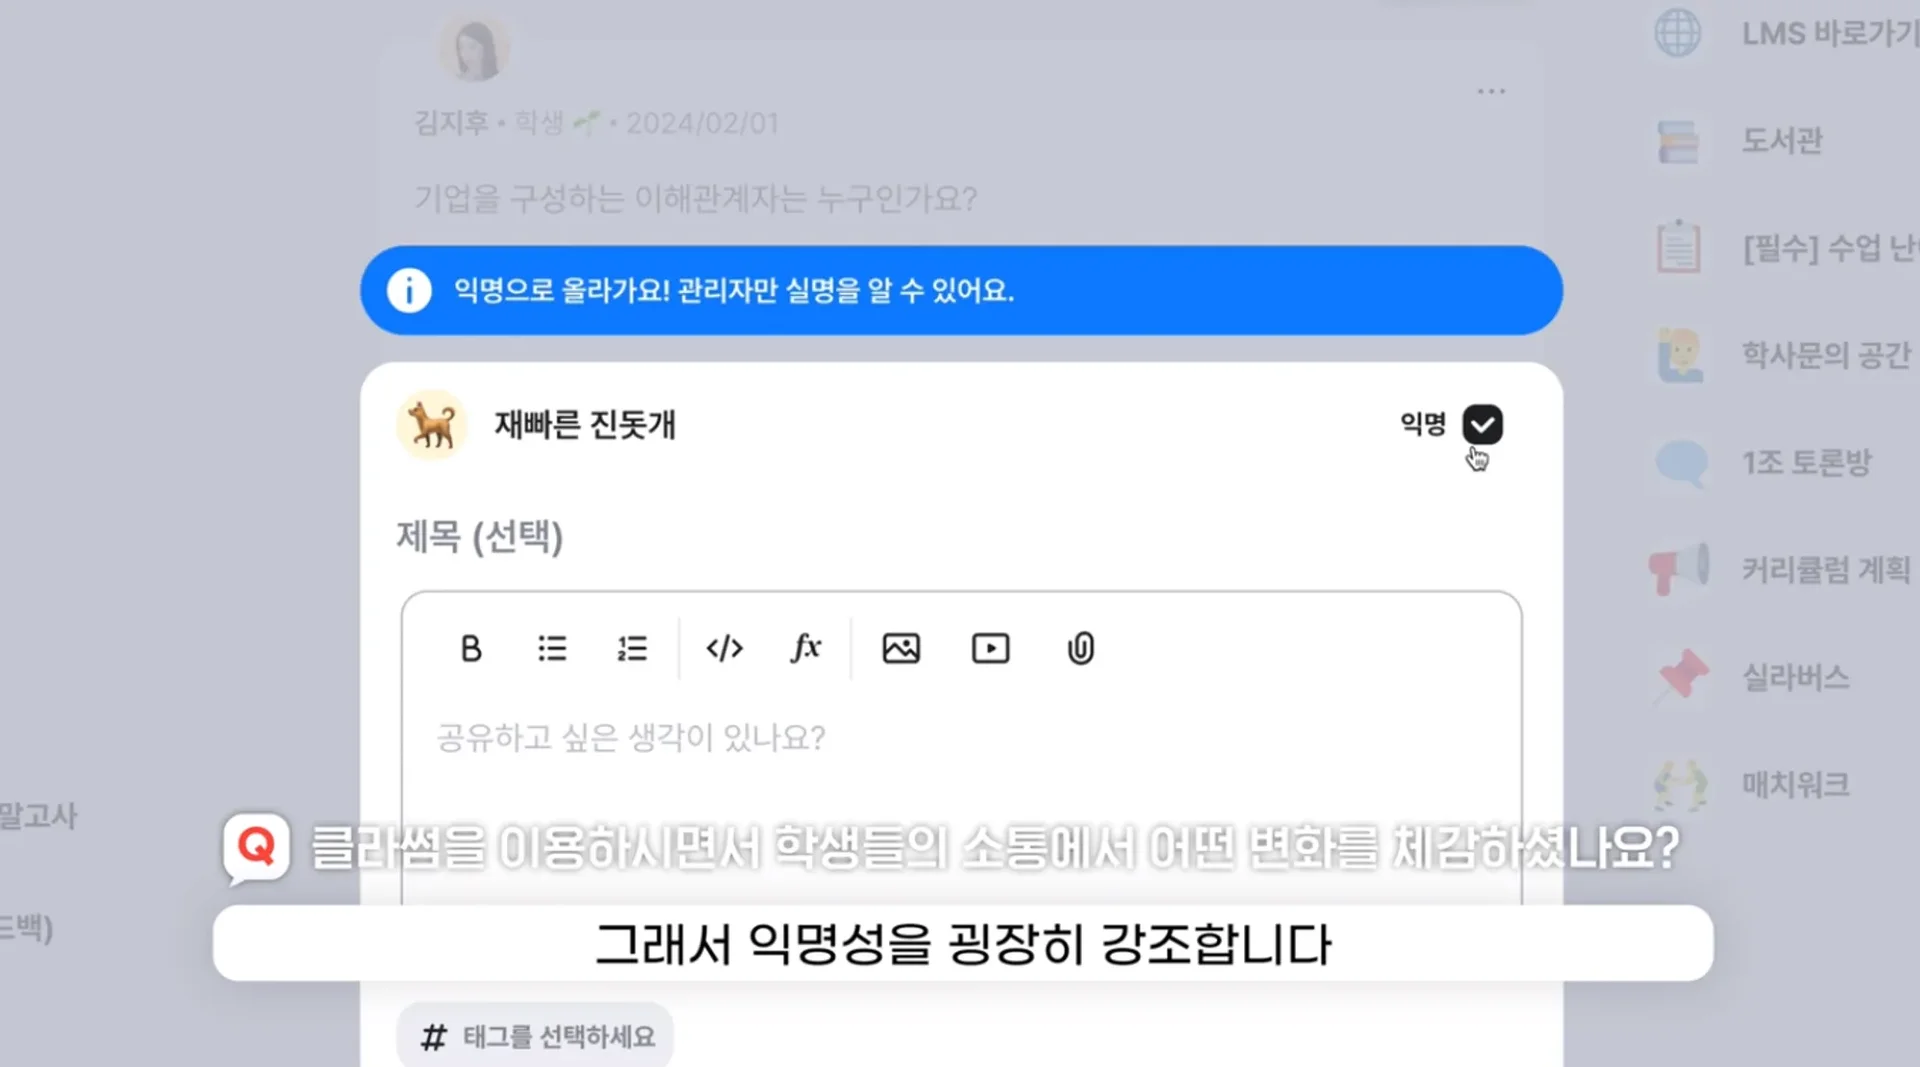Toggle bold formatting in the editor
Image resolution: width=1920 pixels, height=1067 pixels.
[x=471, y=649]
